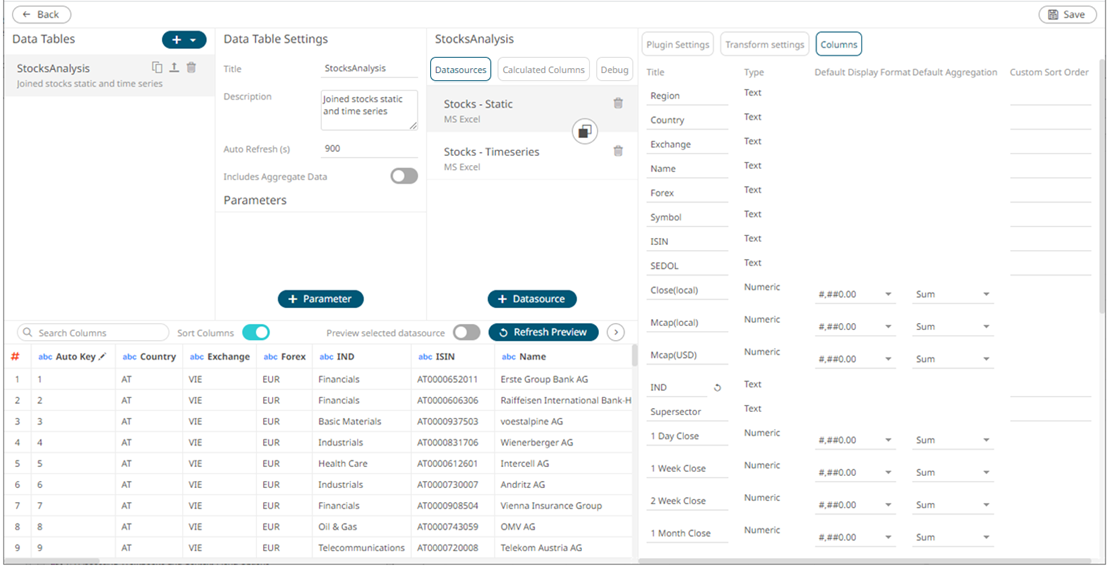Viewport: 1110px width, 568px height.
Task: Click the upload icon beside StocksAnalysis
Action: click(x=174, y=67)
